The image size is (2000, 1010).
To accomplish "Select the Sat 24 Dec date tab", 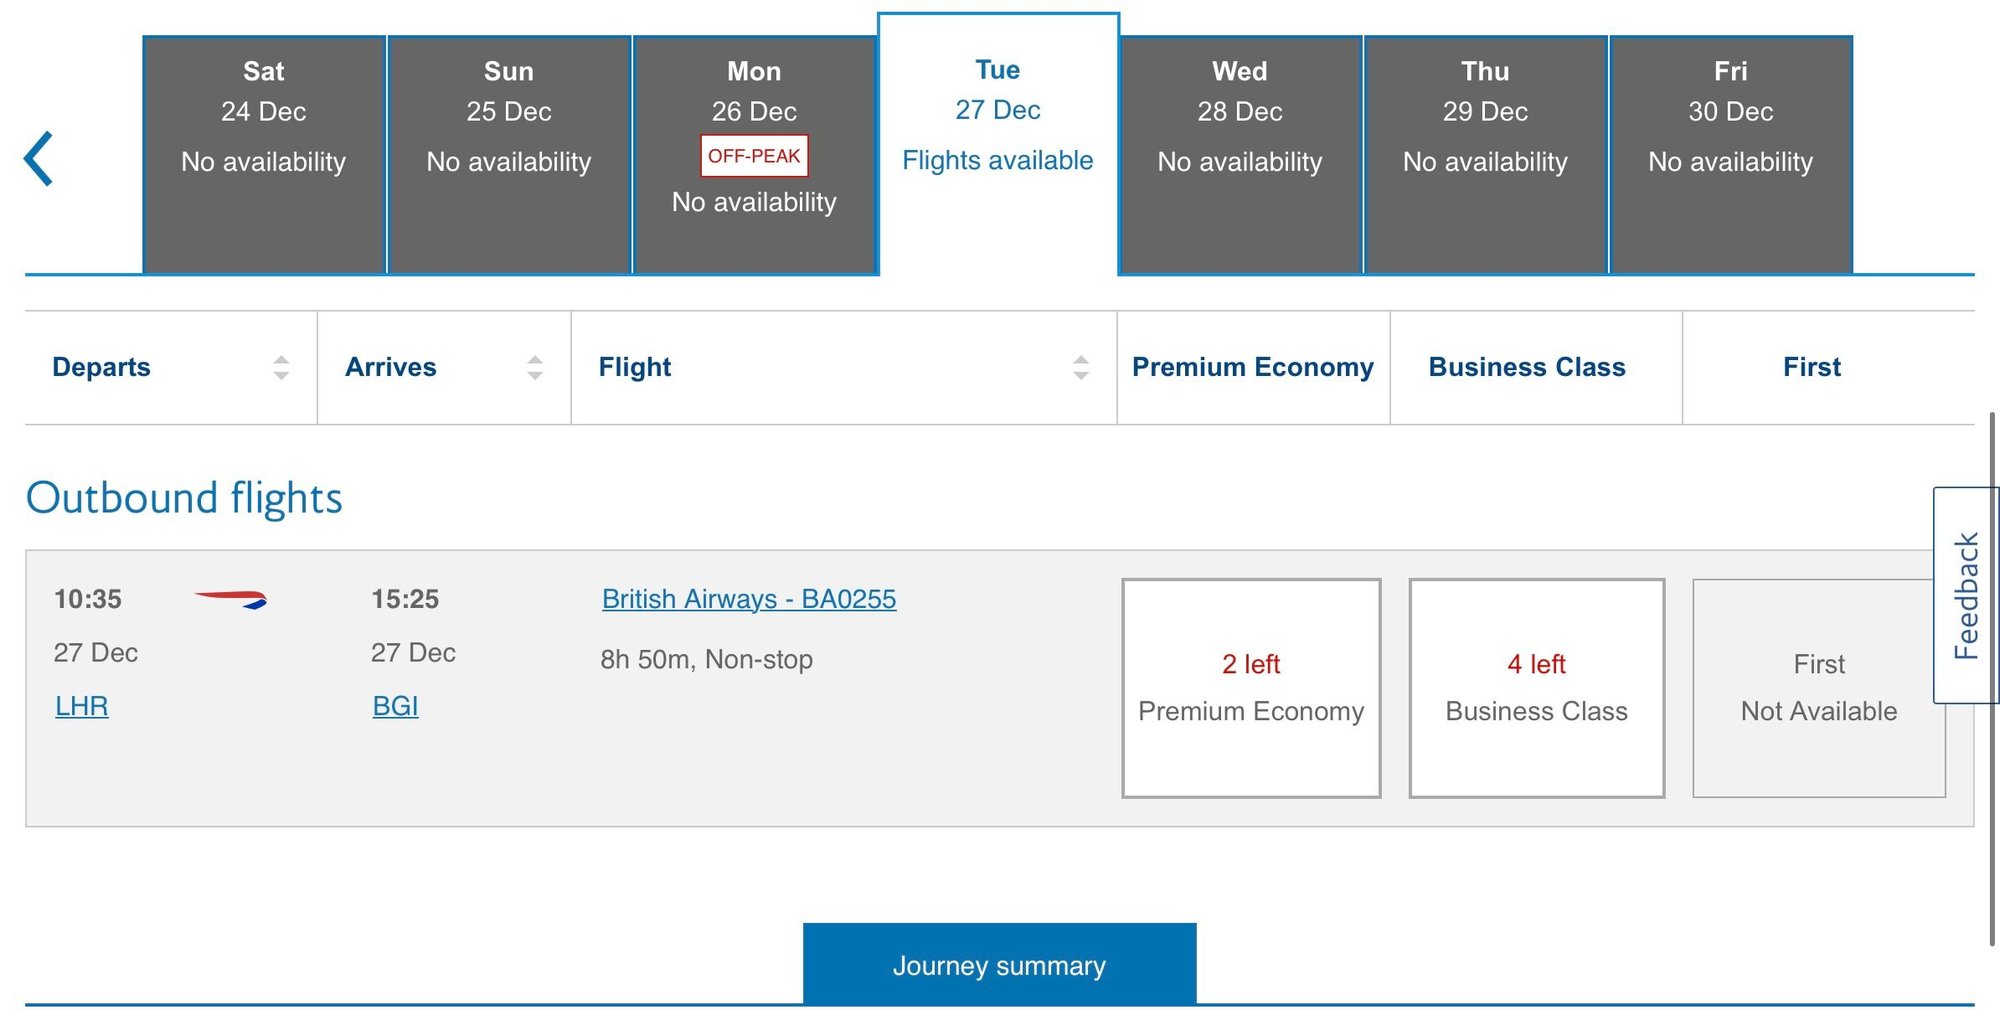I will [264, 155].
